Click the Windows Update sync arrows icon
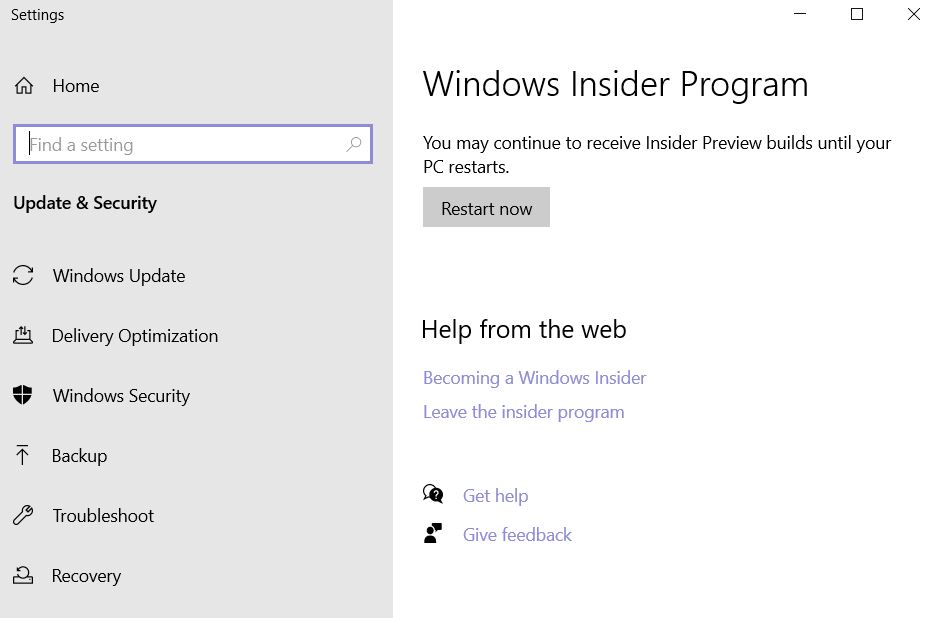The width and height of the screenshot is (930, 618). click(x=23, y=275)
